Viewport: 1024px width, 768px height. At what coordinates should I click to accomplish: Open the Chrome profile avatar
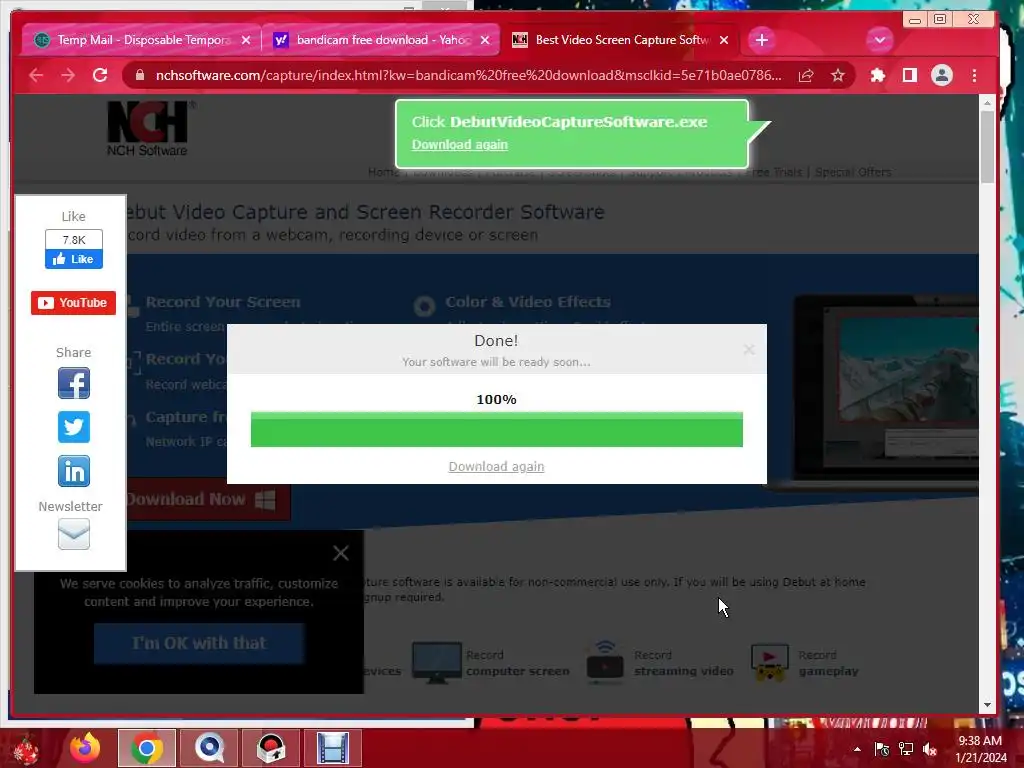[x=942, y=76]
